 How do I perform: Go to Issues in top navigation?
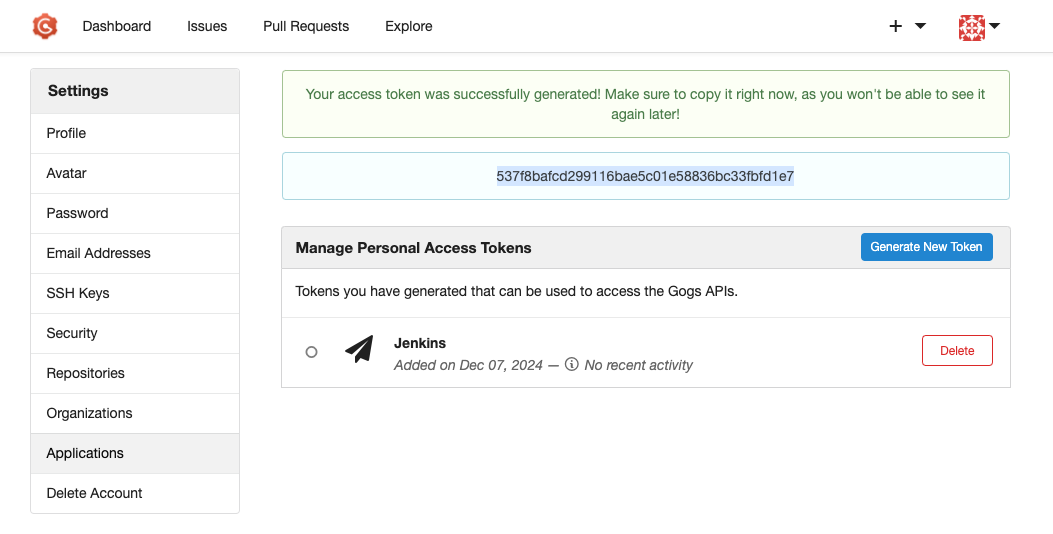point(207,26)
